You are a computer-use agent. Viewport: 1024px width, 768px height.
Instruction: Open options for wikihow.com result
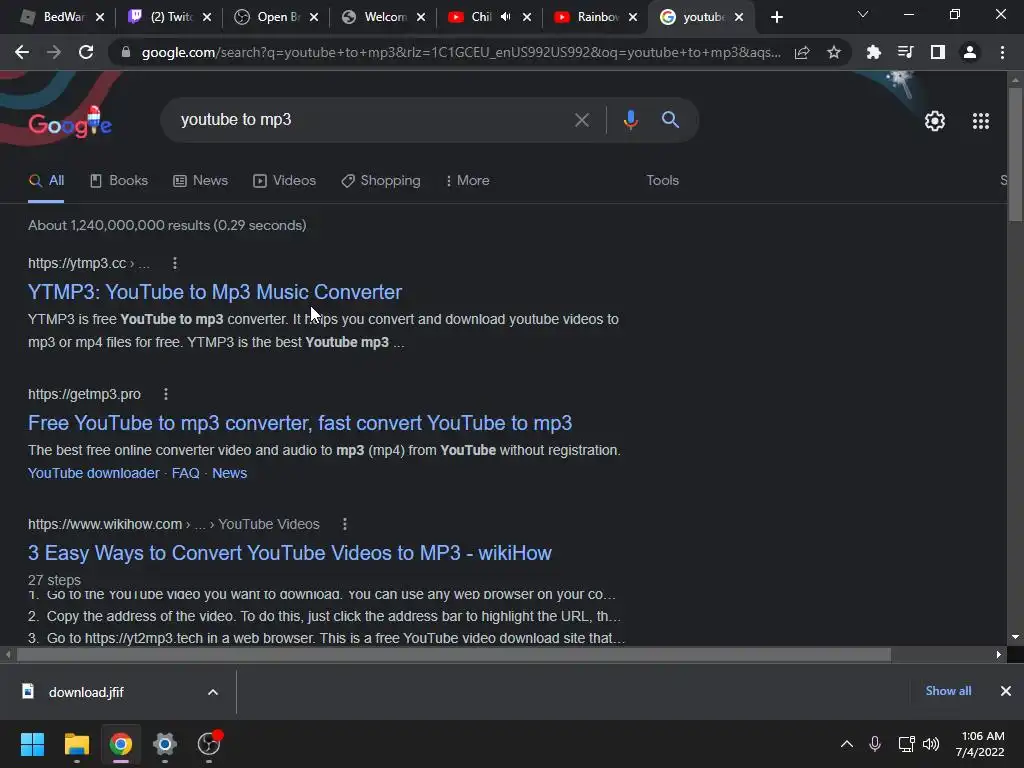point(345,524)
